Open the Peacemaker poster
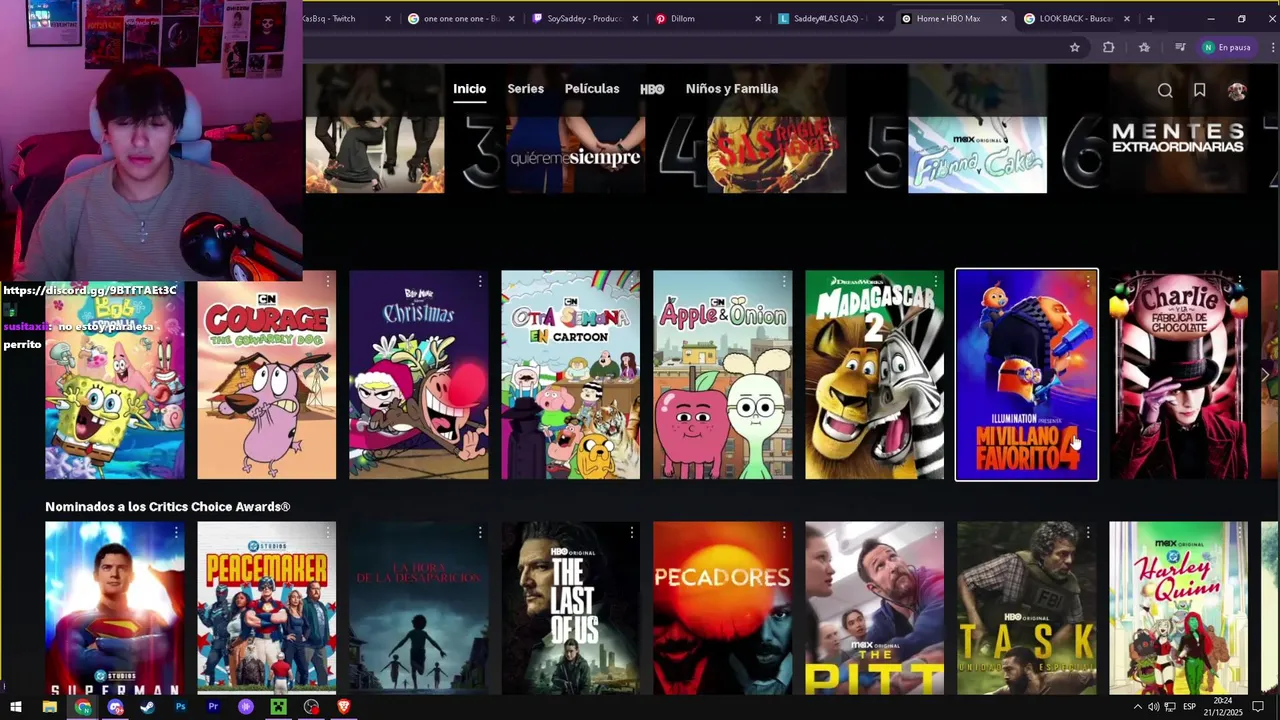This screenshot has width=1280, height=720. [x=267, y=608]
